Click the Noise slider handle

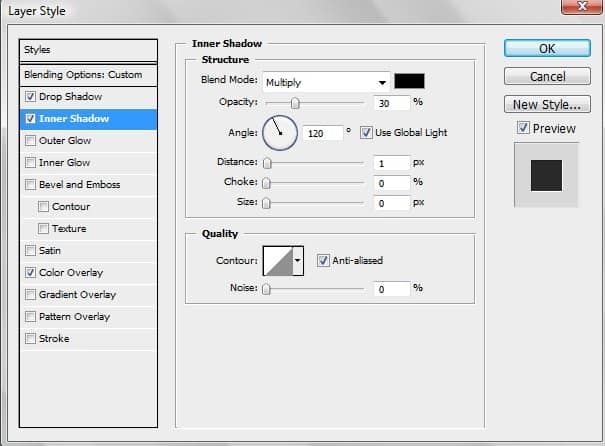point(266,289)
